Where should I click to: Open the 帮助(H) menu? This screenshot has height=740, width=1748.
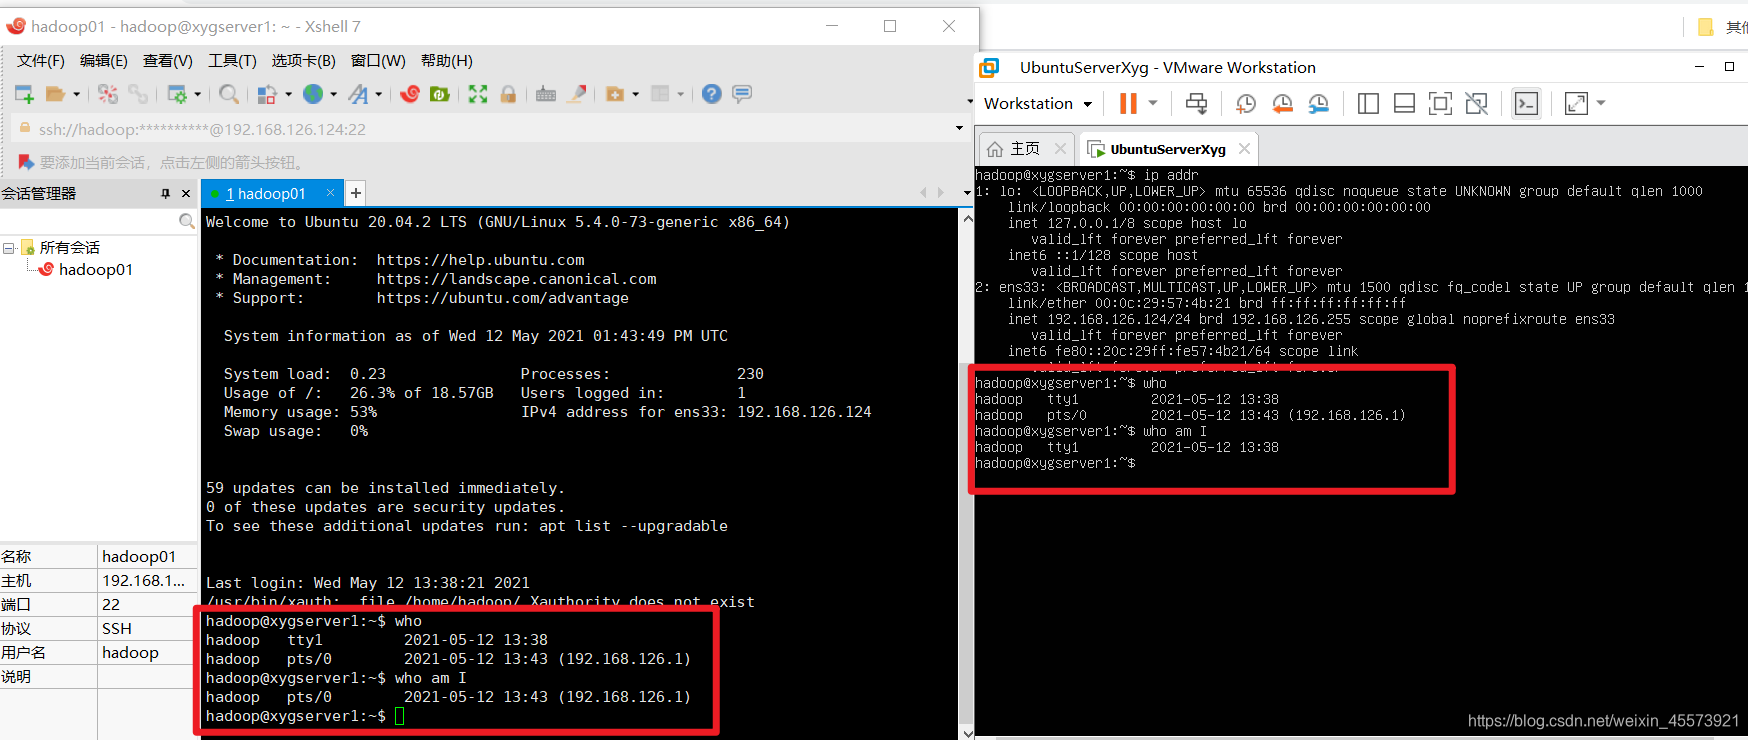tap(447, 61)
